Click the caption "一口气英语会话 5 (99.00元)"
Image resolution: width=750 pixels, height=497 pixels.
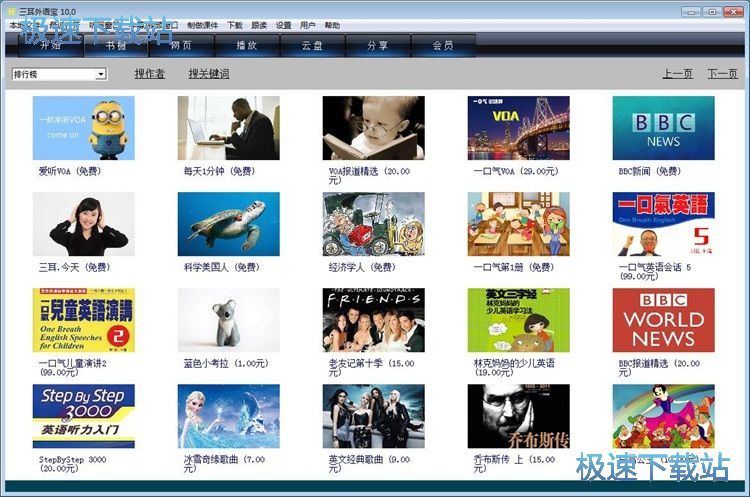coord(655,272)
